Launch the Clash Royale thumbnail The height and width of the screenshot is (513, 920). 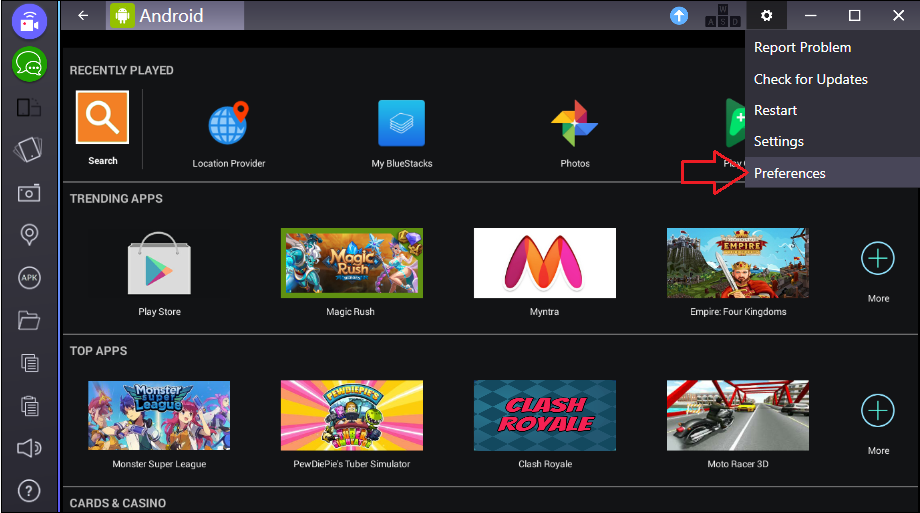coord(544,416)
